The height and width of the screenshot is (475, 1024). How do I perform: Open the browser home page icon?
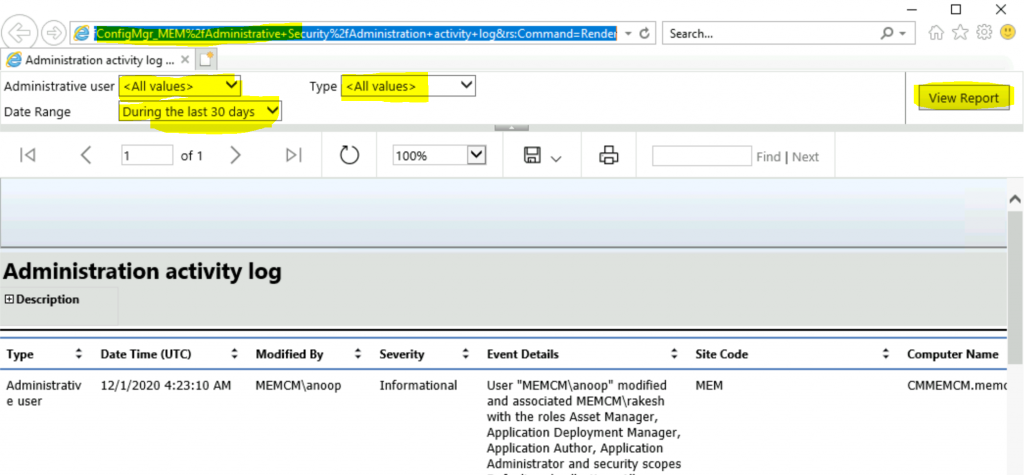pos(936,33)
